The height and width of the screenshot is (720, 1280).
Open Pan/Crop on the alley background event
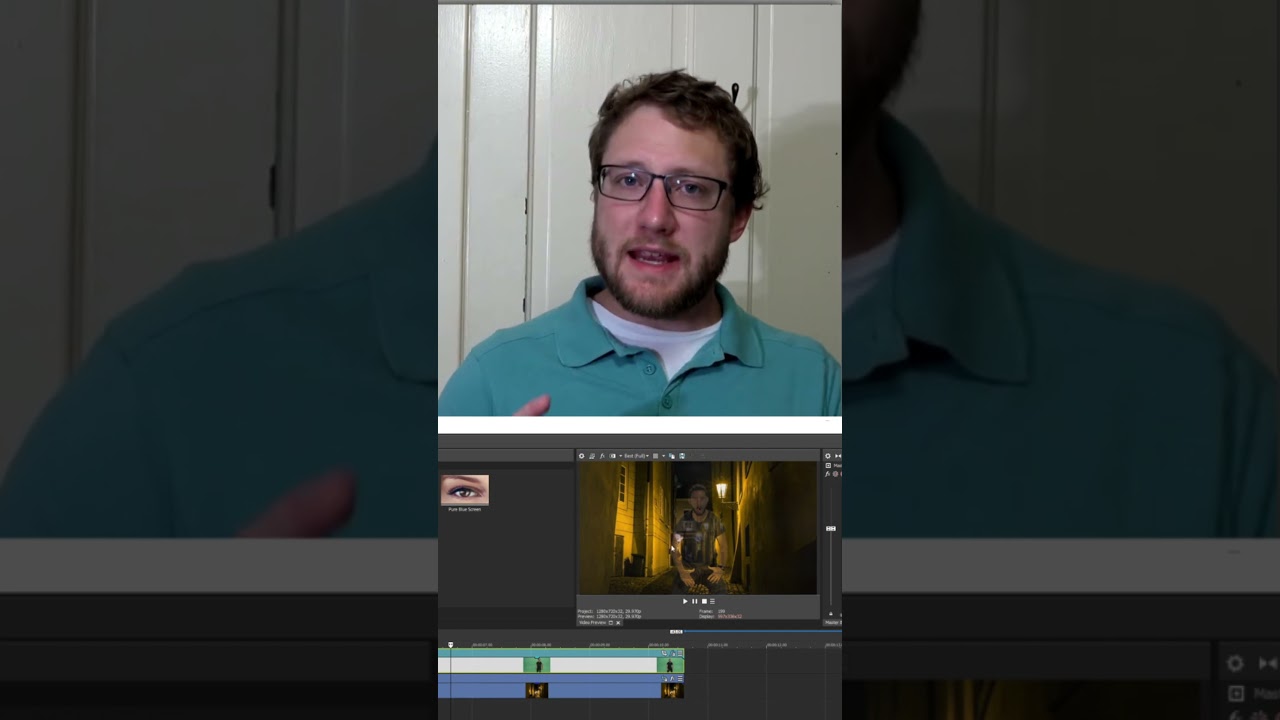pyautogui.click(x=664, y=678)
